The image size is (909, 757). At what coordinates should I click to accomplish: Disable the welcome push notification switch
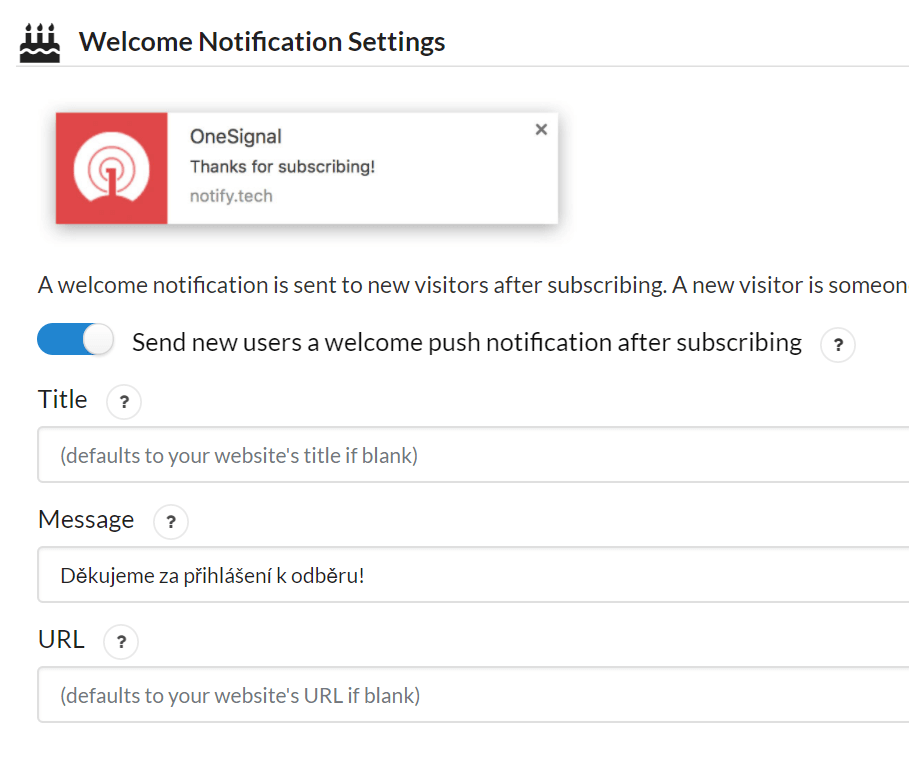[x=75, y=339]
